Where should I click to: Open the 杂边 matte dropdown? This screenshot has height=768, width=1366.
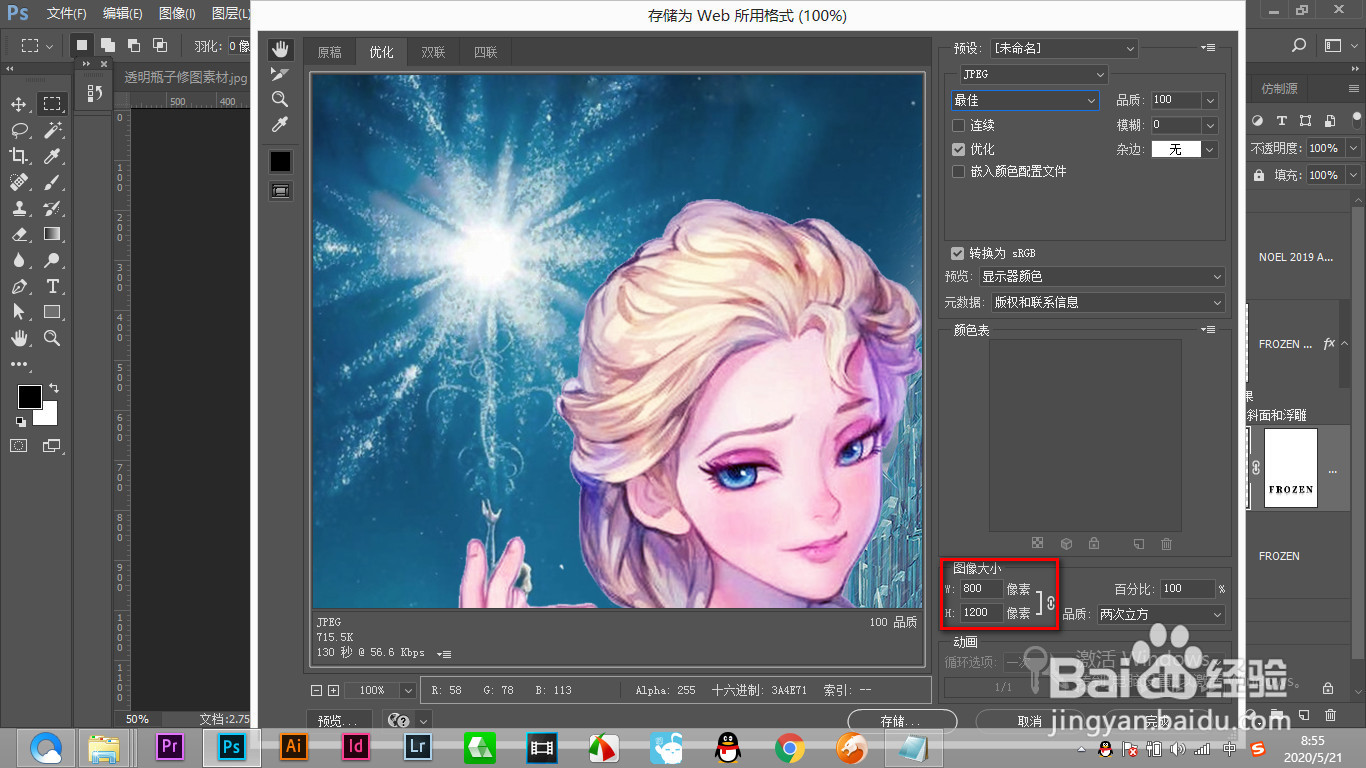pyautogui.click(x=1210, y=149)
